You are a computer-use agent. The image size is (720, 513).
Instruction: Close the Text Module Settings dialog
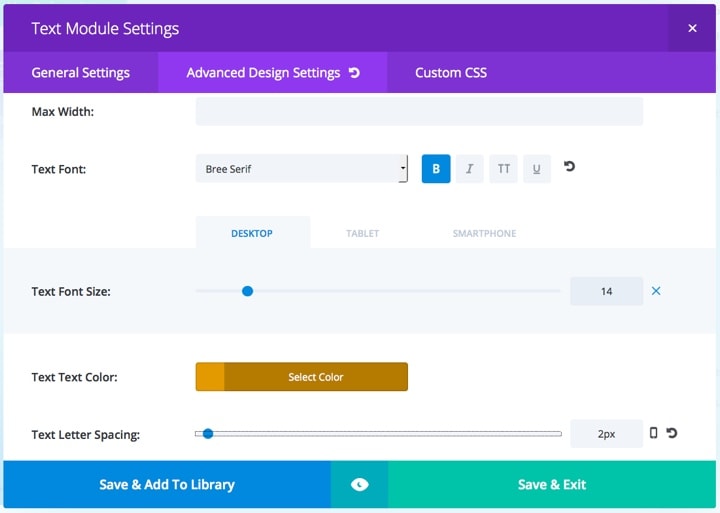click(x=692, y=28)
